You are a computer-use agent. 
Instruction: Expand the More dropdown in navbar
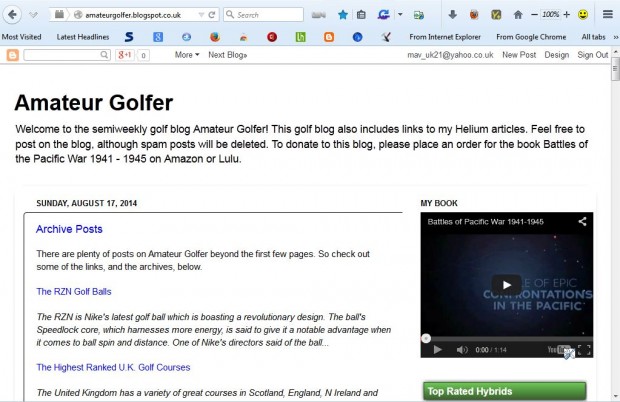pyautogui.click(x=187, y=55)
